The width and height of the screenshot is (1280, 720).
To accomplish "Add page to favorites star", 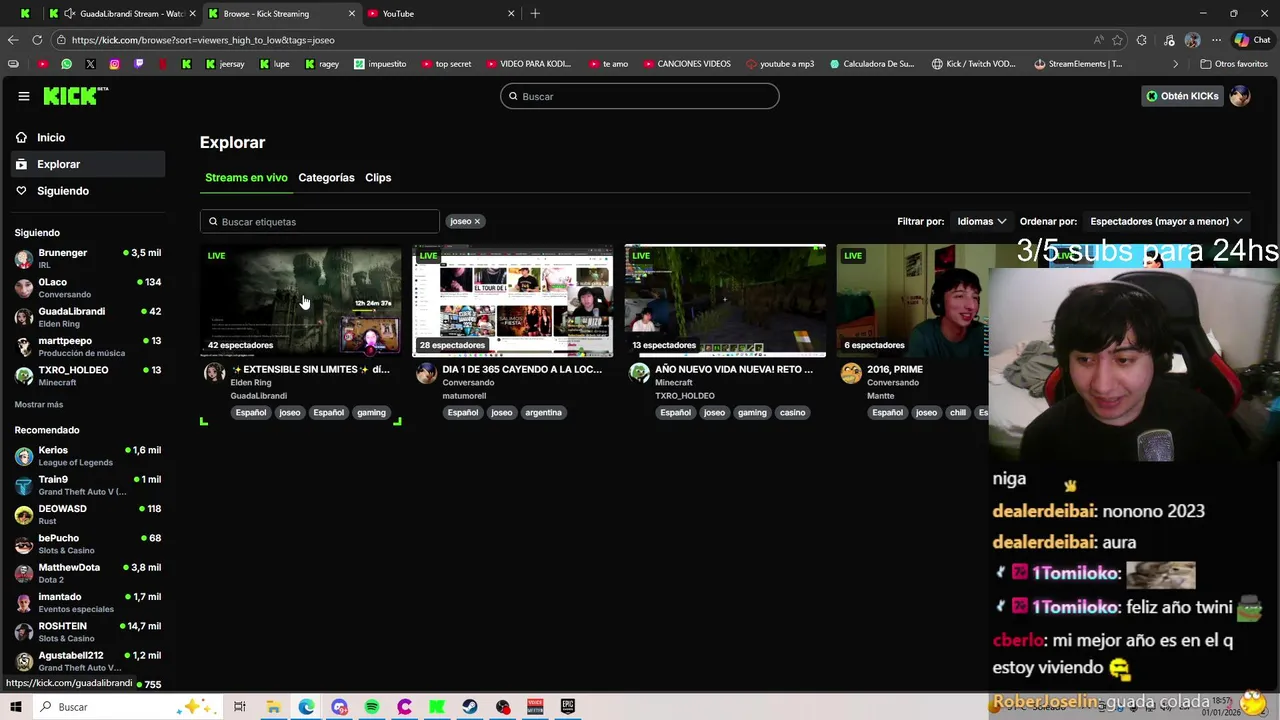I will [1117, 40].
